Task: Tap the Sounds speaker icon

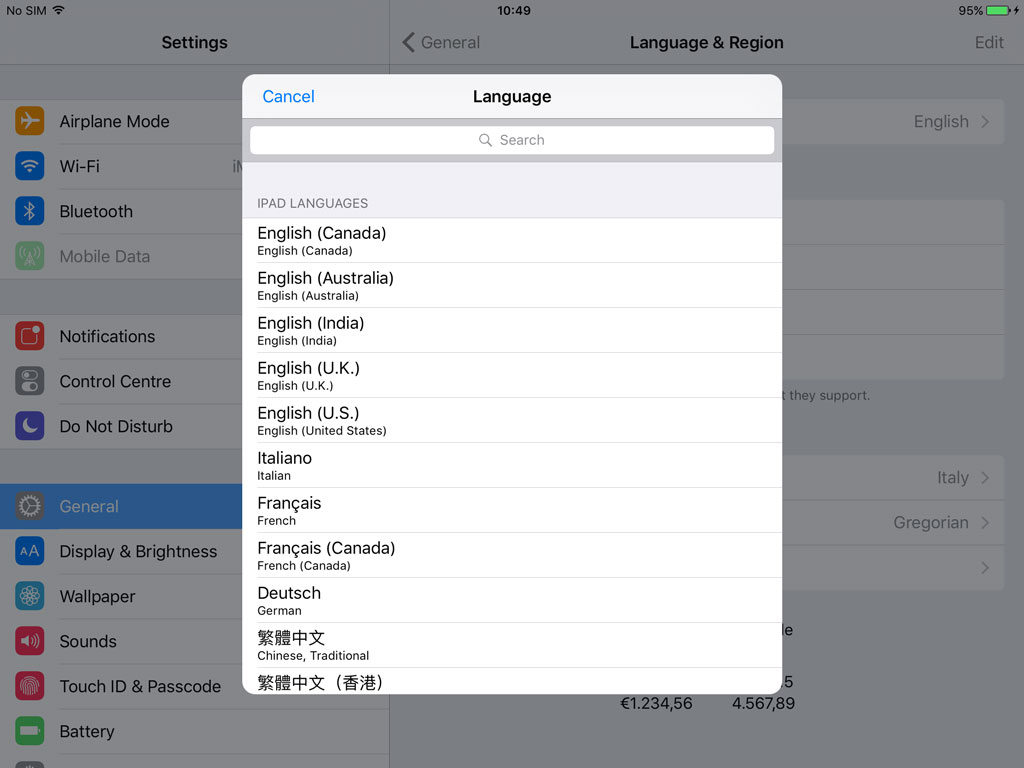Action: click(x=30, y=641)
